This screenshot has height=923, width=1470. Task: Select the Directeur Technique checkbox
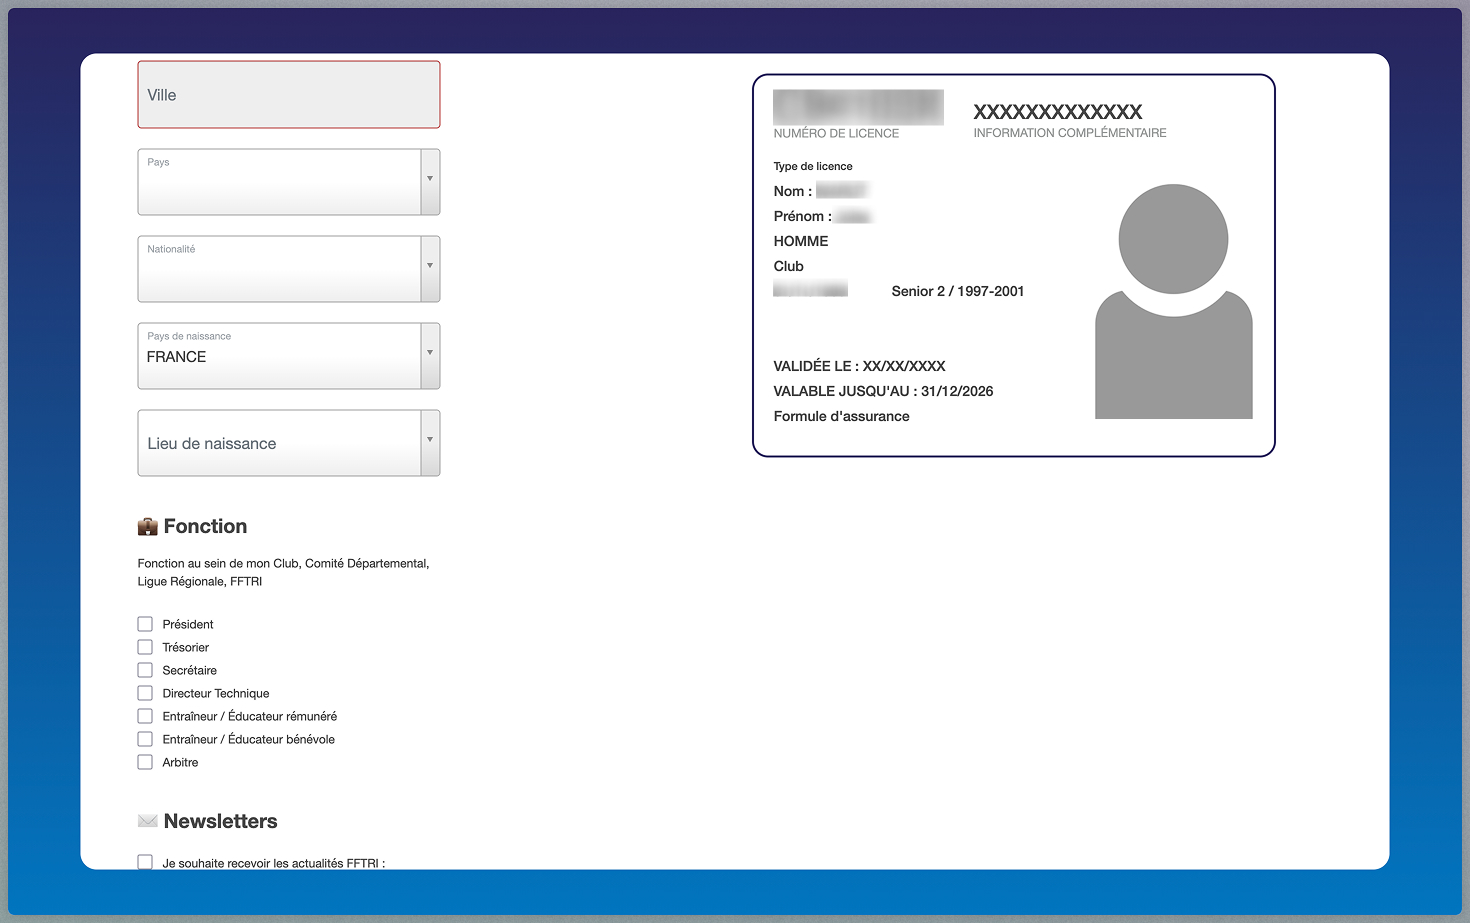(145, 693)
